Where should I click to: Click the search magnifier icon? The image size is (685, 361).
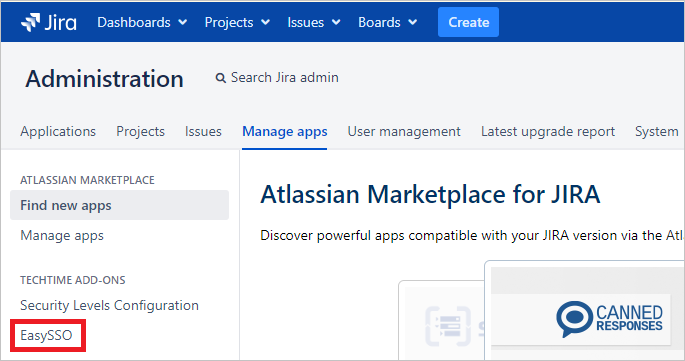pos(221,78)
